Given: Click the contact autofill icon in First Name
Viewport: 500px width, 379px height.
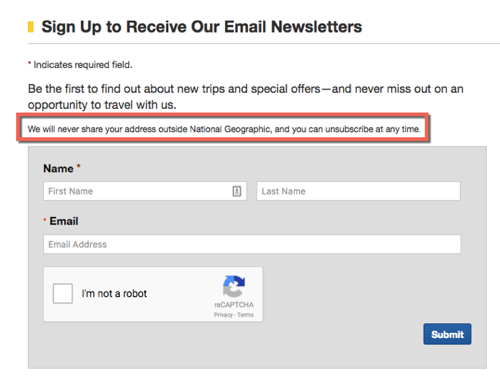Looking at the screenshot, I should (x=237, y=191).
